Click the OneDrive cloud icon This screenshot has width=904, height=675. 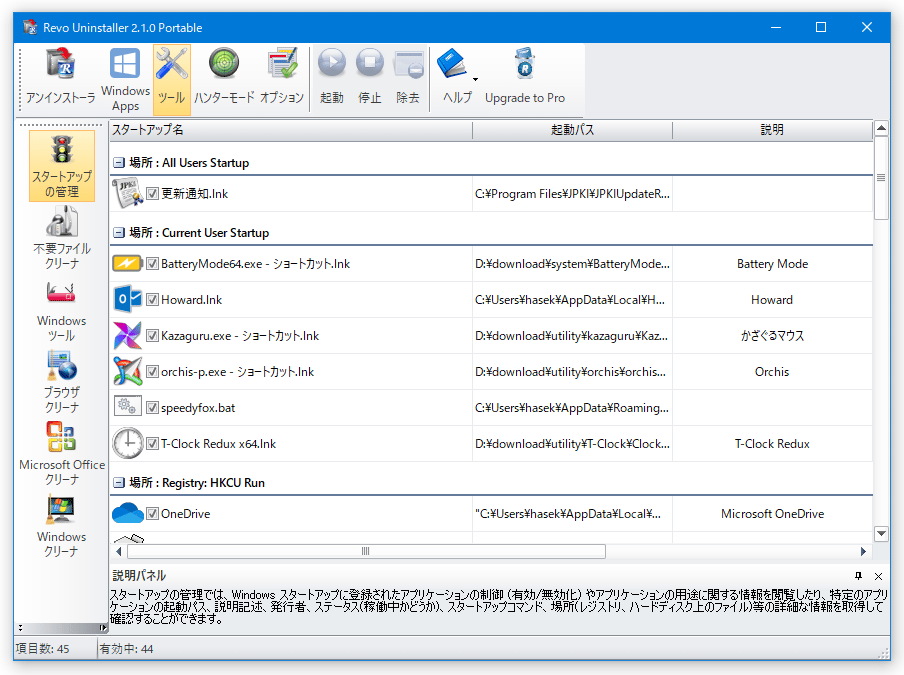(127, 512)
